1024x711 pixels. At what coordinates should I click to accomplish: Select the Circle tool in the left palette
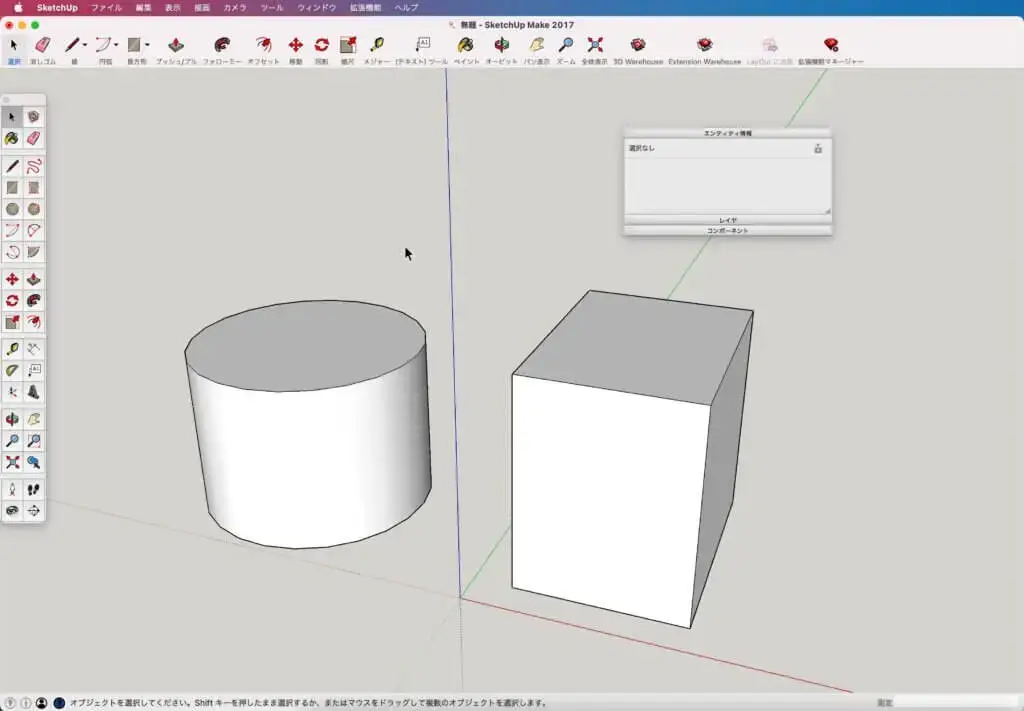12,209
